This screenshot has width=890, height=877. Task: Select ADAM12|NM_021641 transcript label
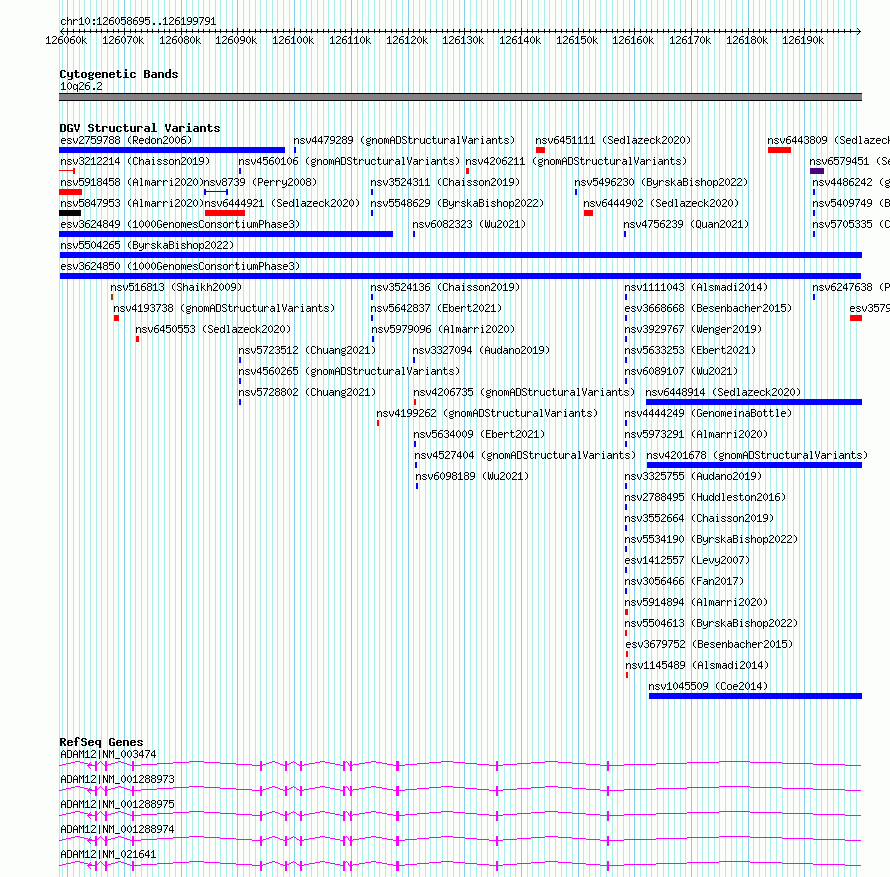(108, 854)
